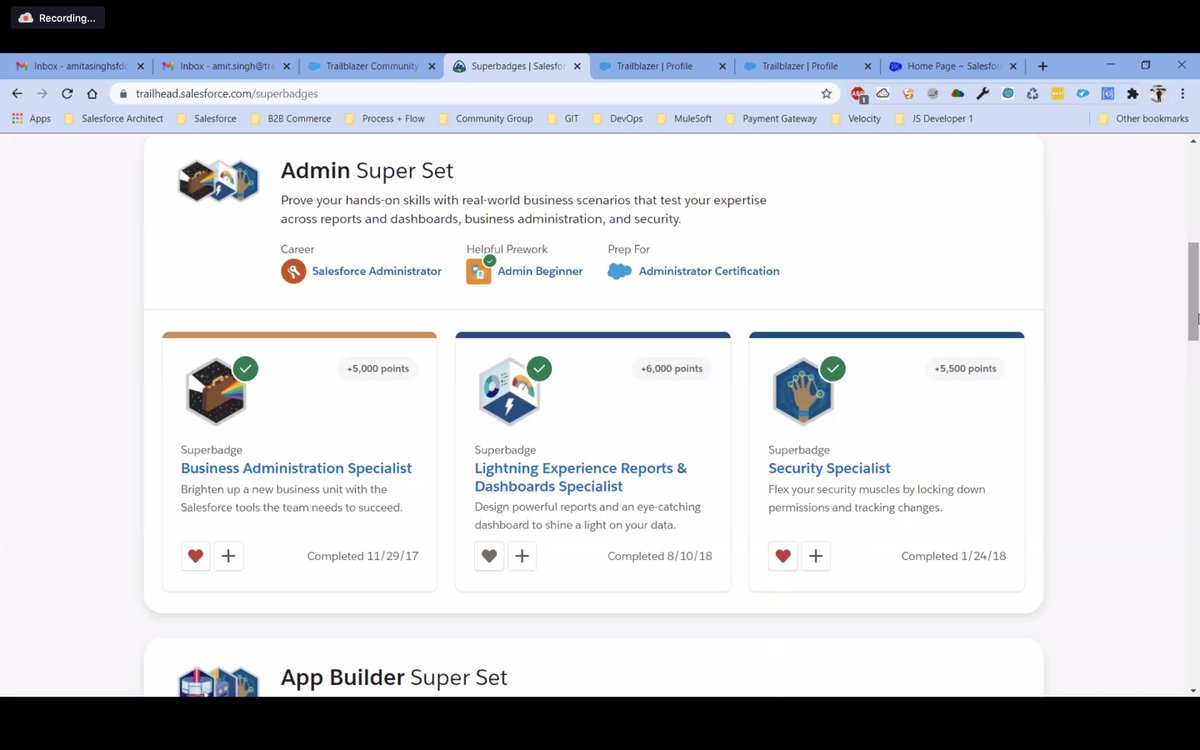Click the Security Specialist badge image
The width and height of the screenshot is (1200, 750).
coord(803,391)
